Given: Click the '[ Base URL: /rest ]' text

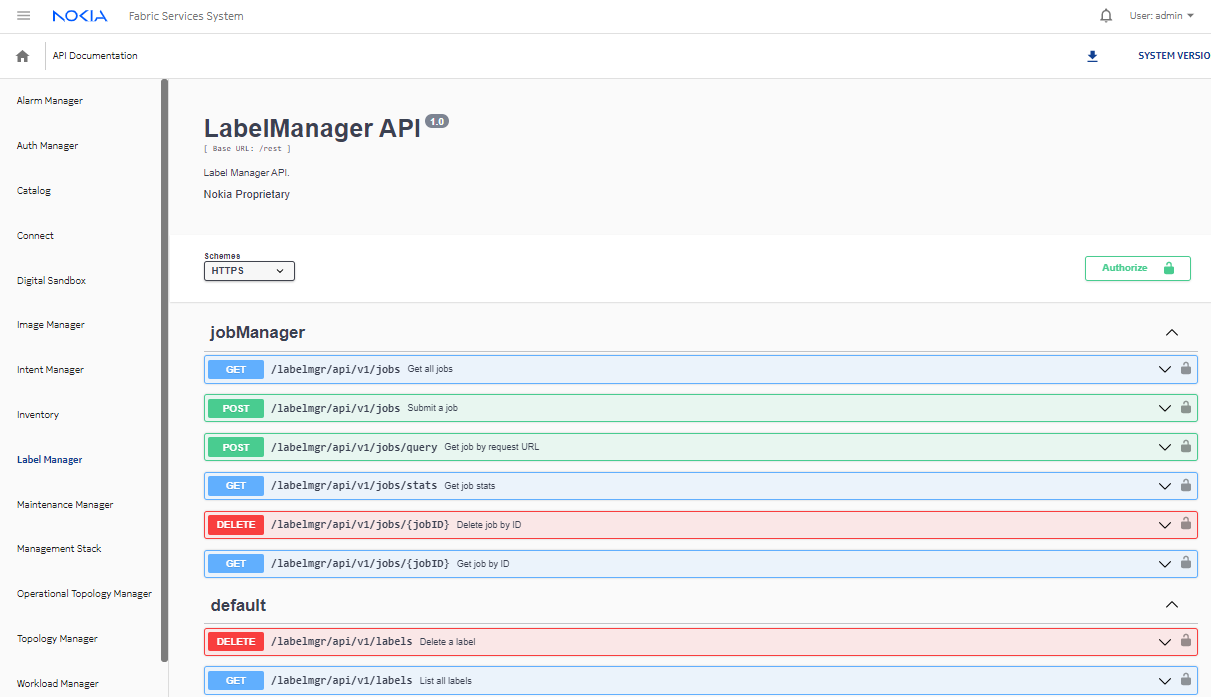Looking at the screenshot, I should coord(247,148).
